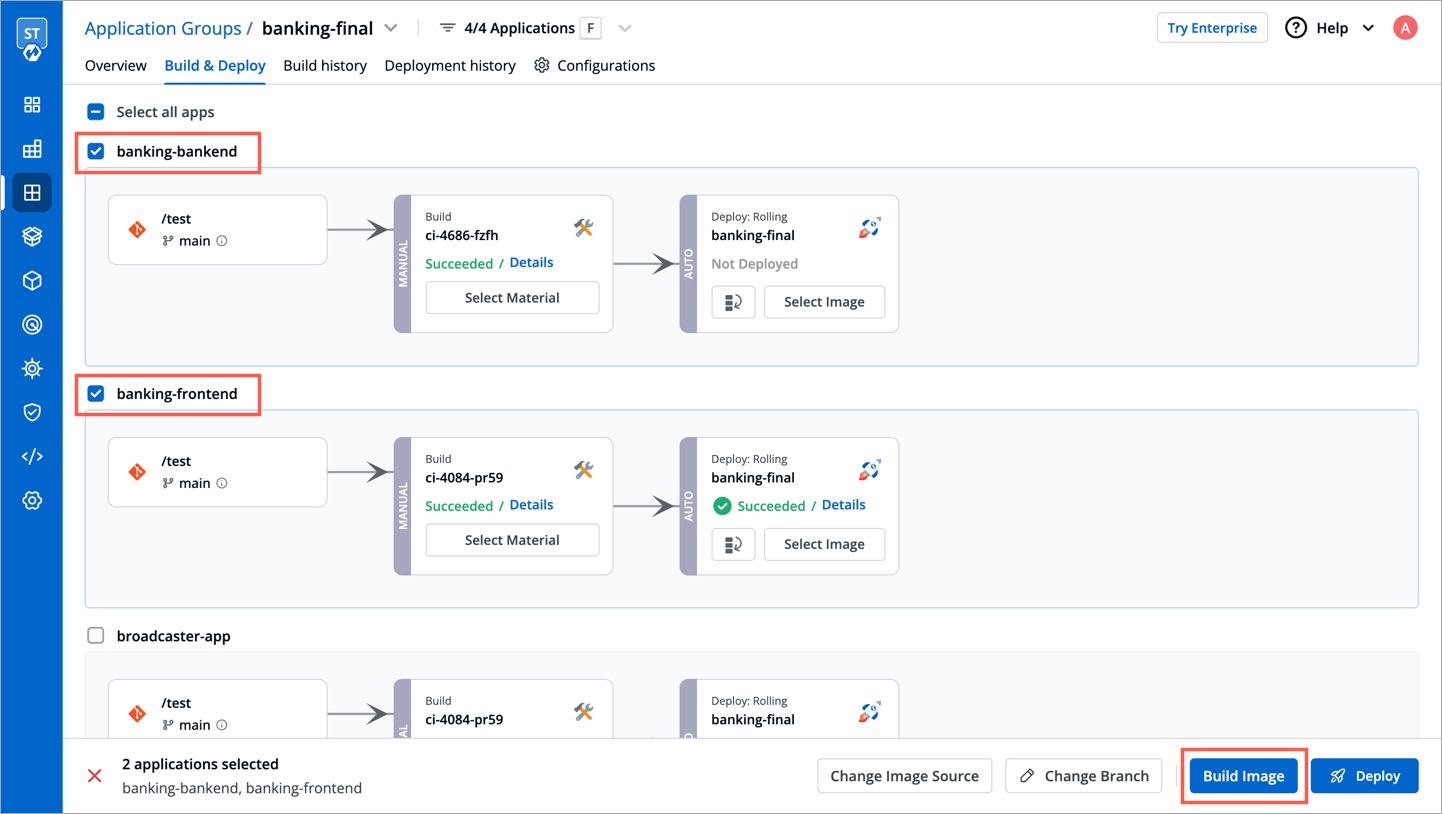Click the rocket icon on banking-frontend's Deploy card

point(868,469)
